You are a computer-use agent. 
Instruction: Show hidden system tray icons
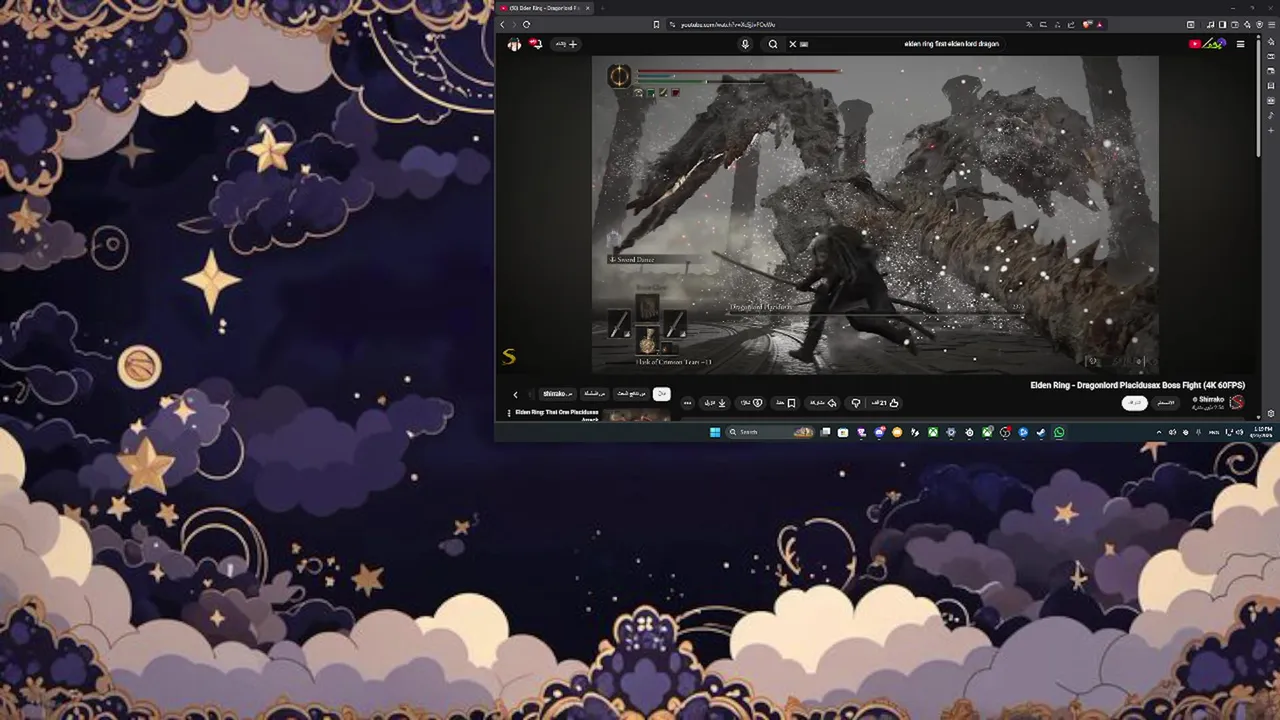(1159, 432)
